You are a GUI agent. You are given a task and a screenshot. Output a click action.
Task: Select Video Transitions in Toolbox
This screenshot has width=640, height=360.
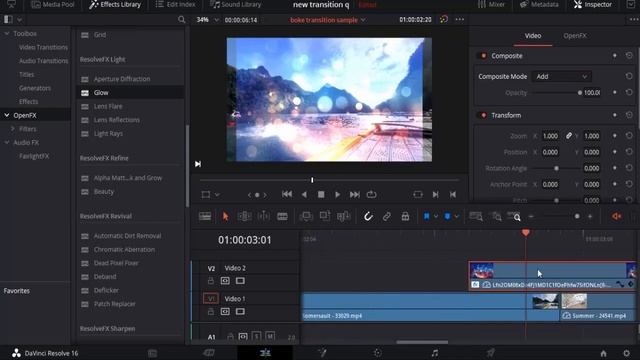pos(43,47)
